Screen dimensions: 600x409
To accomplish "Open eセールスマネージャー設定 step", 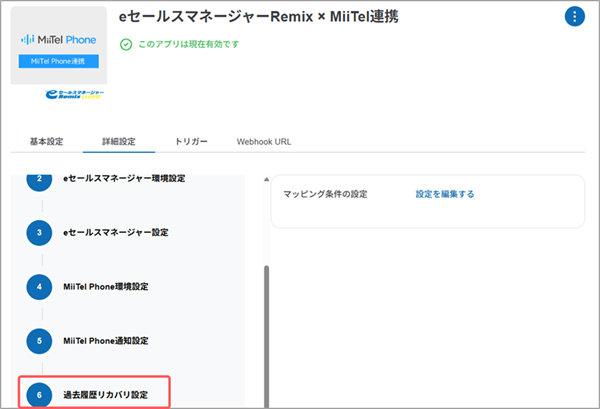I will tap(116, 233).
